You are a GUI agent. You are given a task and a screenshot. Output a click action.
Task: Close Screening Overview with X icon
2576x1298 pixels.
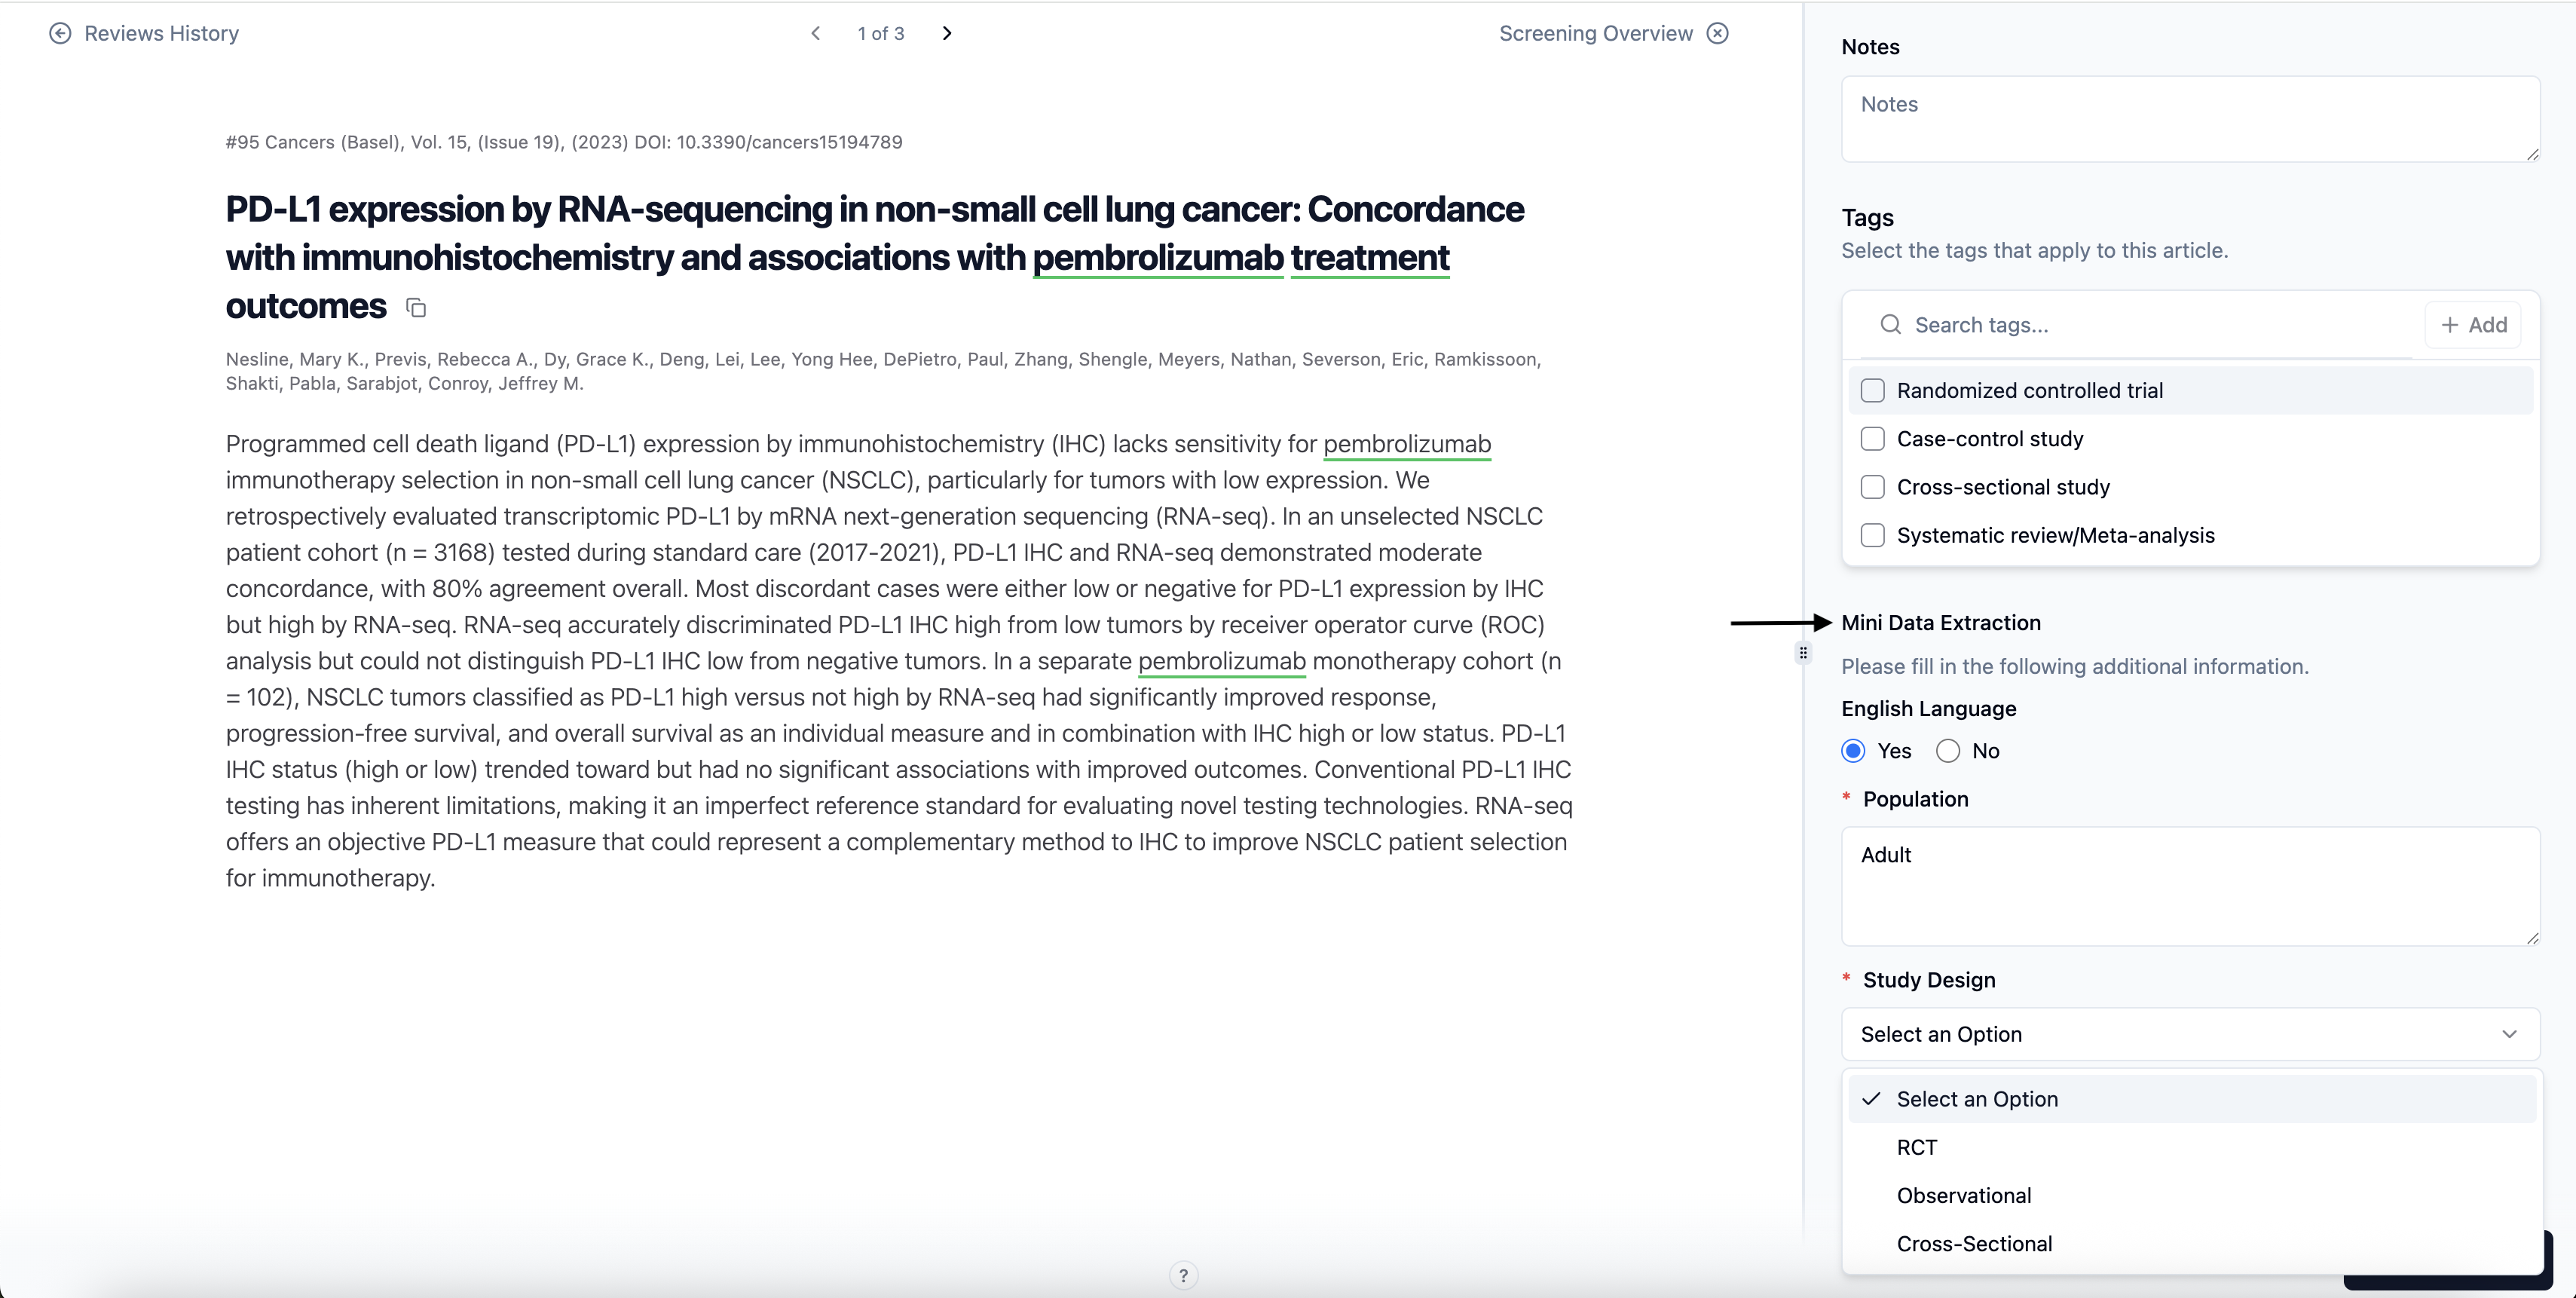tap(1717, 33)
